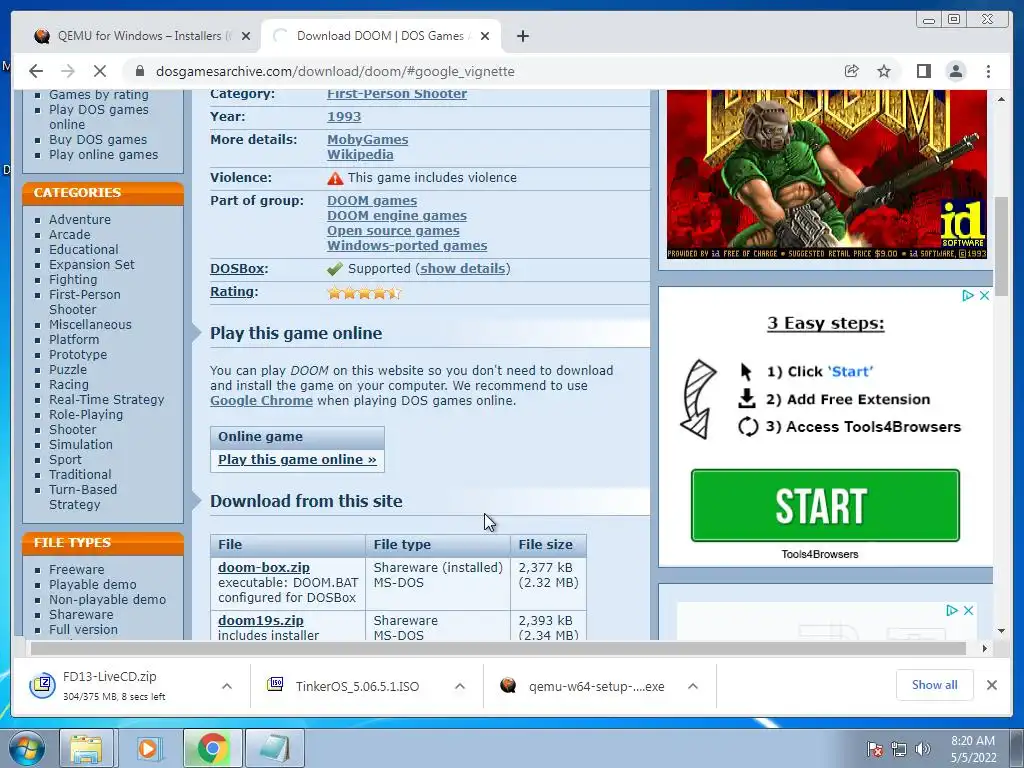Click Show all downloads button
Screen dimensions: 1024x768
(935, 684)
